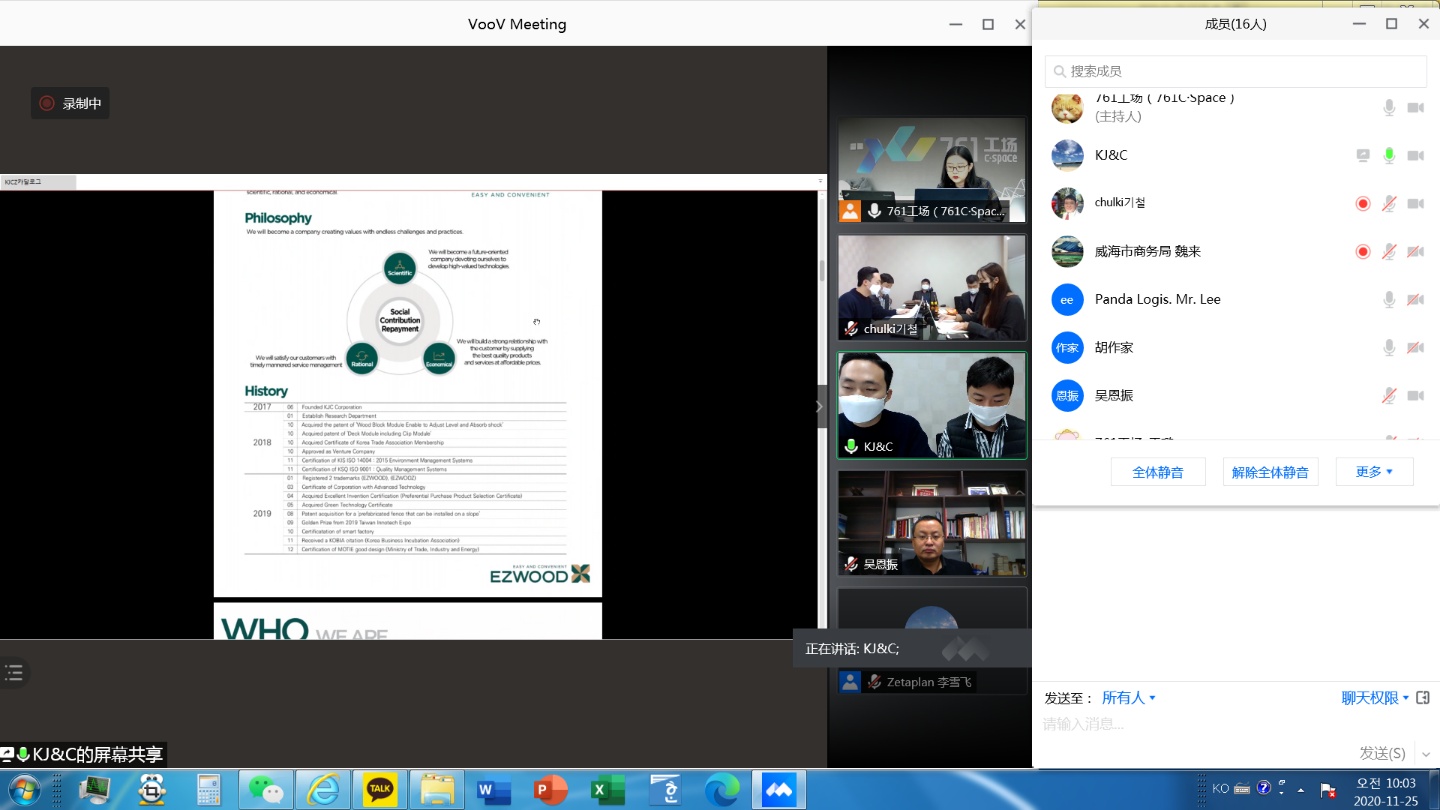Open Hancom Office icon in taskbar
The height and width of the screenshot is (810, 1440).
click(x=665, y=790)
